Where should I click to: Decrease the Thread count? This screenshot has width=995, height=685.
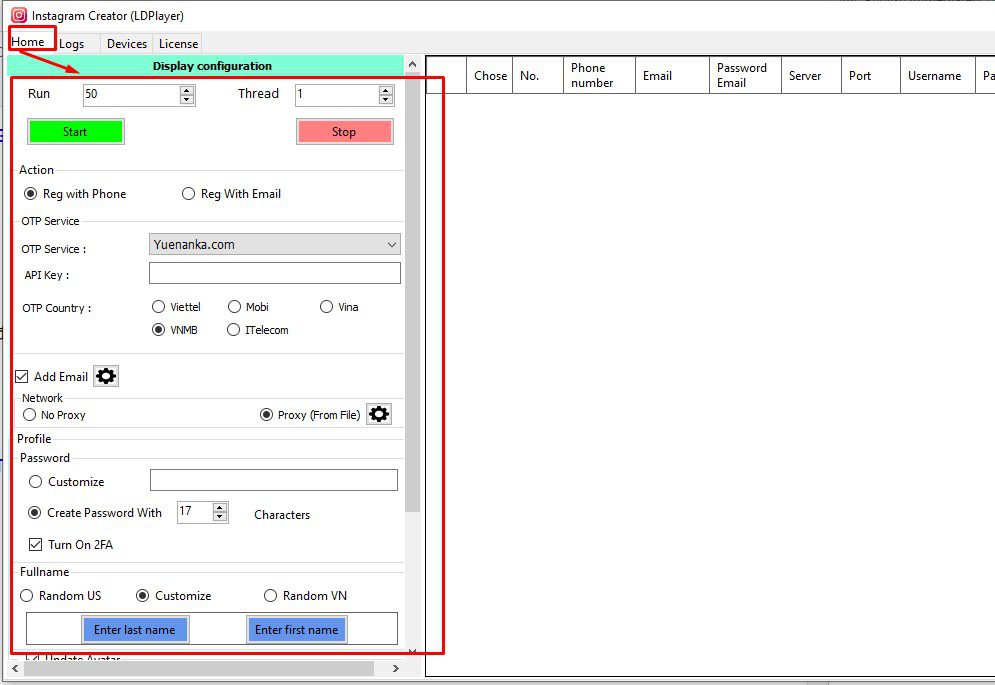click(x=386, y=99)
